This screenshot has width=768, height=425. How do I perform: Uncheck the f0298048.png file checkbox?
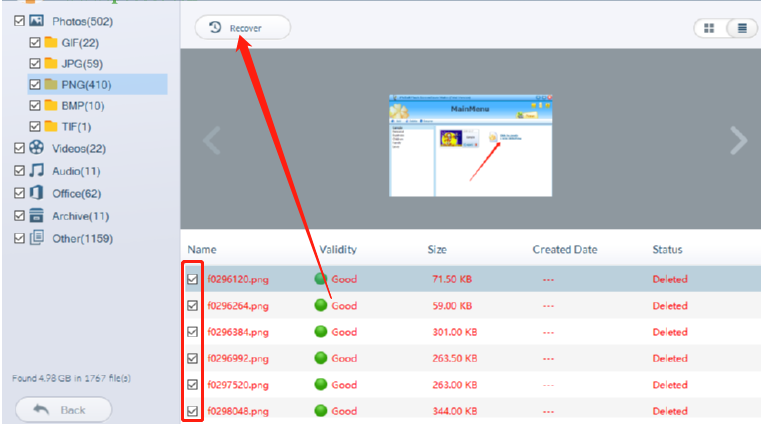192,411
